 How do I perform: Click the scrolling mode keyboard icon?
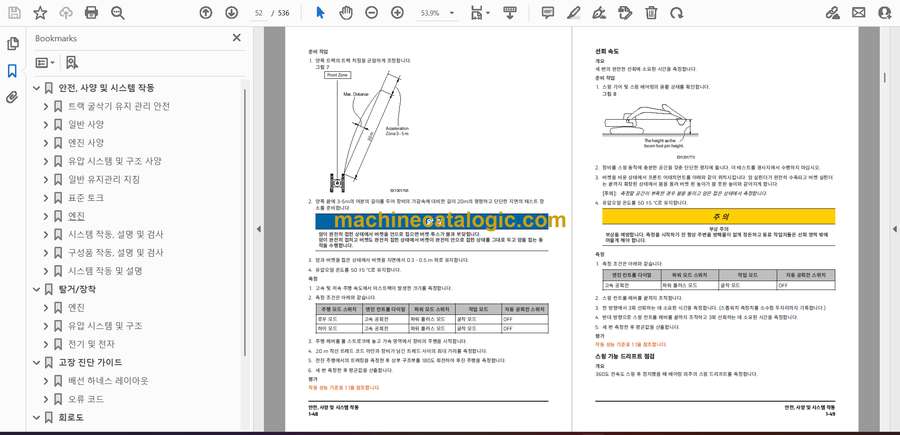coord(509,13)
